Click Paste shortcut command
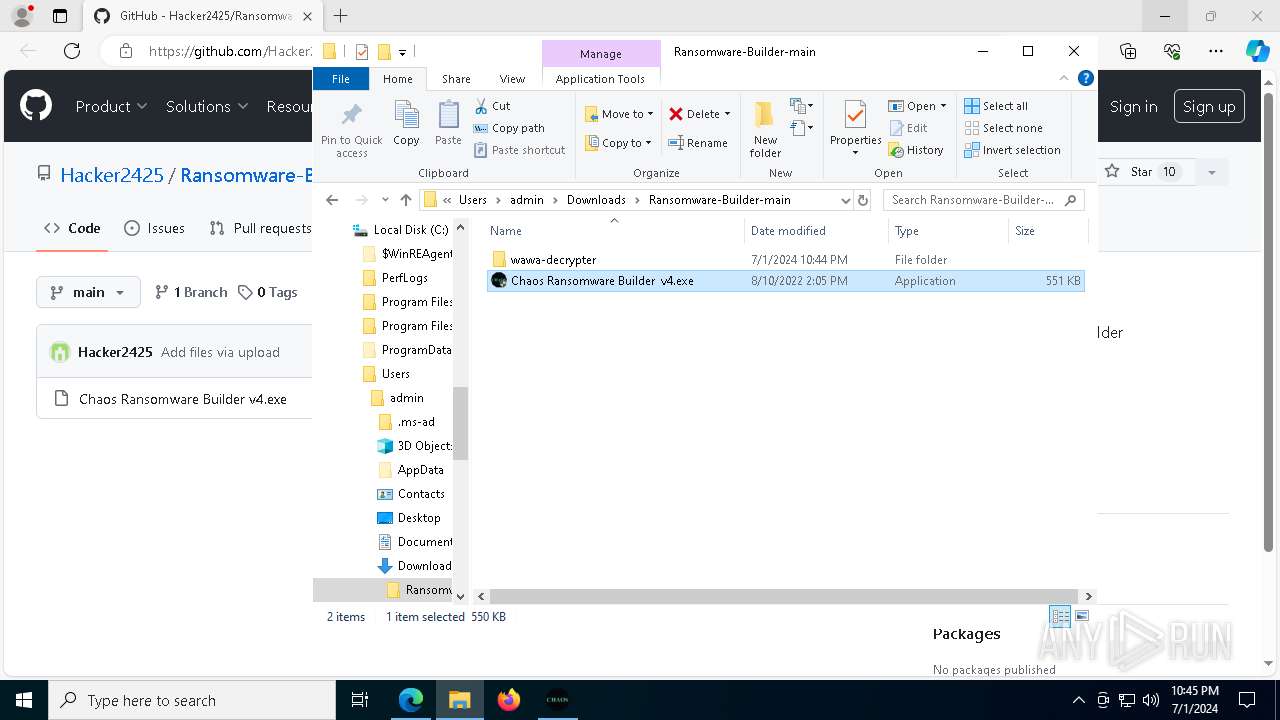The image size is (1280, 720). pos(519,150)
